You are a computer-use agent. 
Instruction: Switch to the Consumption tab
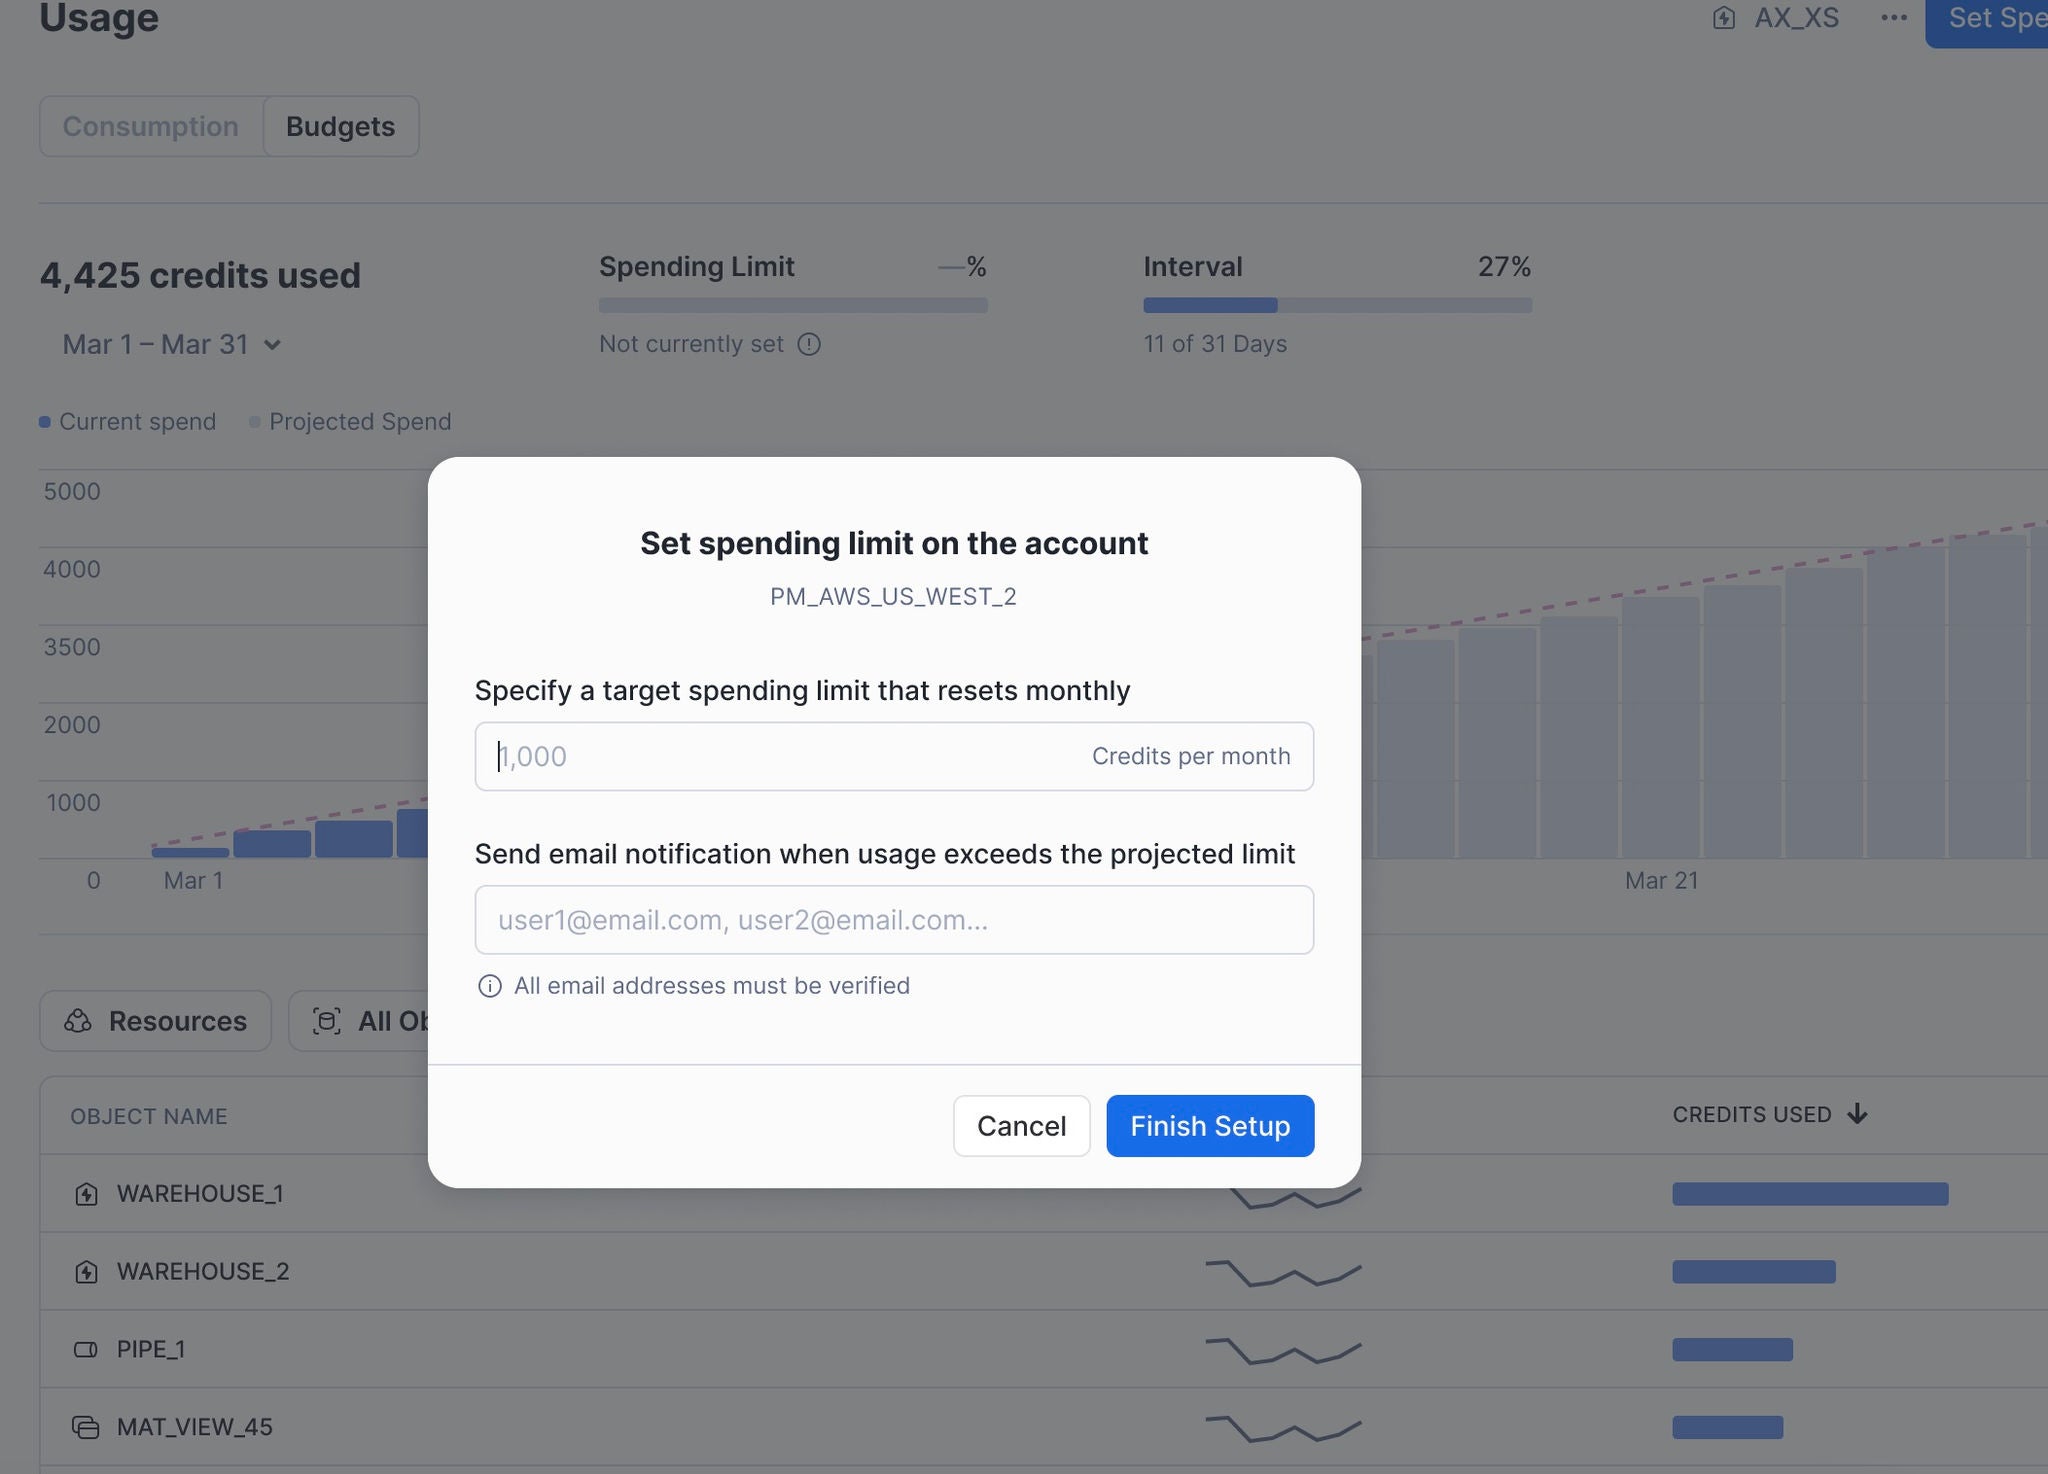[151, 126]
